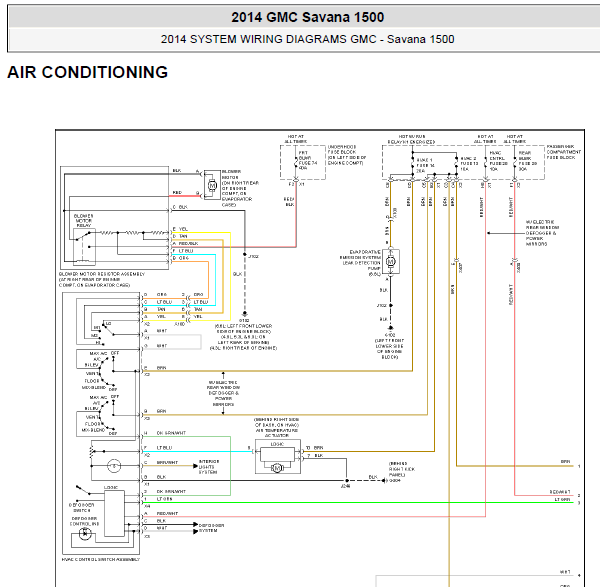The image size is (600, 587).
Task: Click "RED/BLK" label at resistor assembly pin A
Action: coord(188,243)
